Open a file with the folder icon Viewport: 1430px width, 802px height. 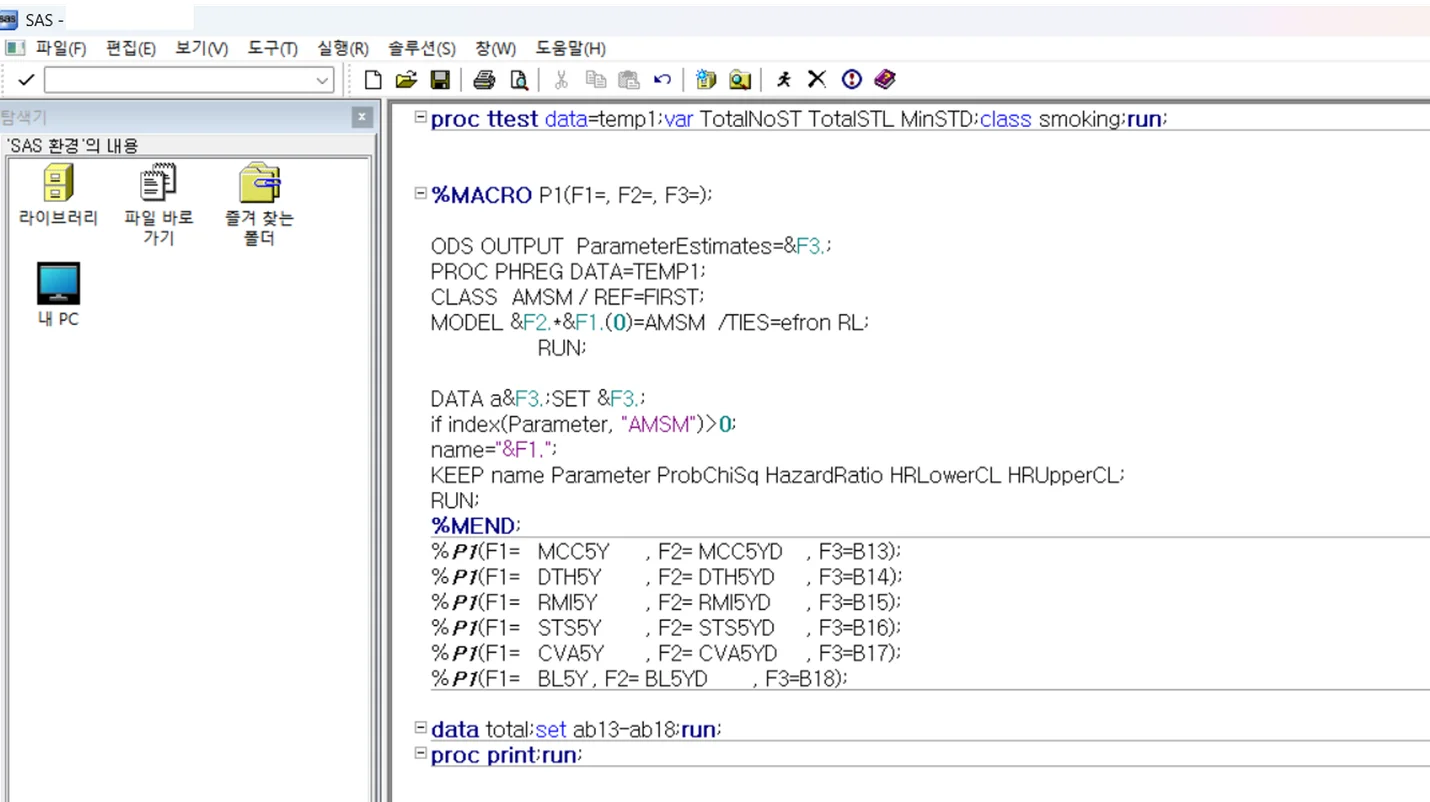click(x=406, y=80)
